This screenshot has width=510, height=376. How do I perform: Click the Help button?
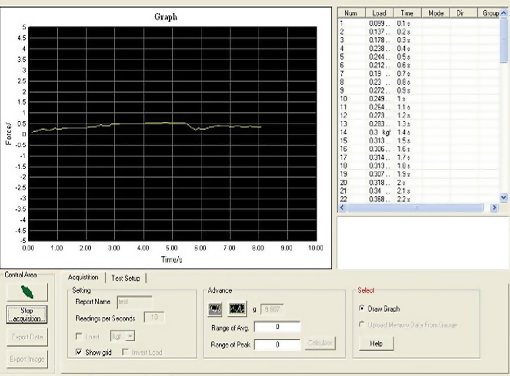coord(376,343)
